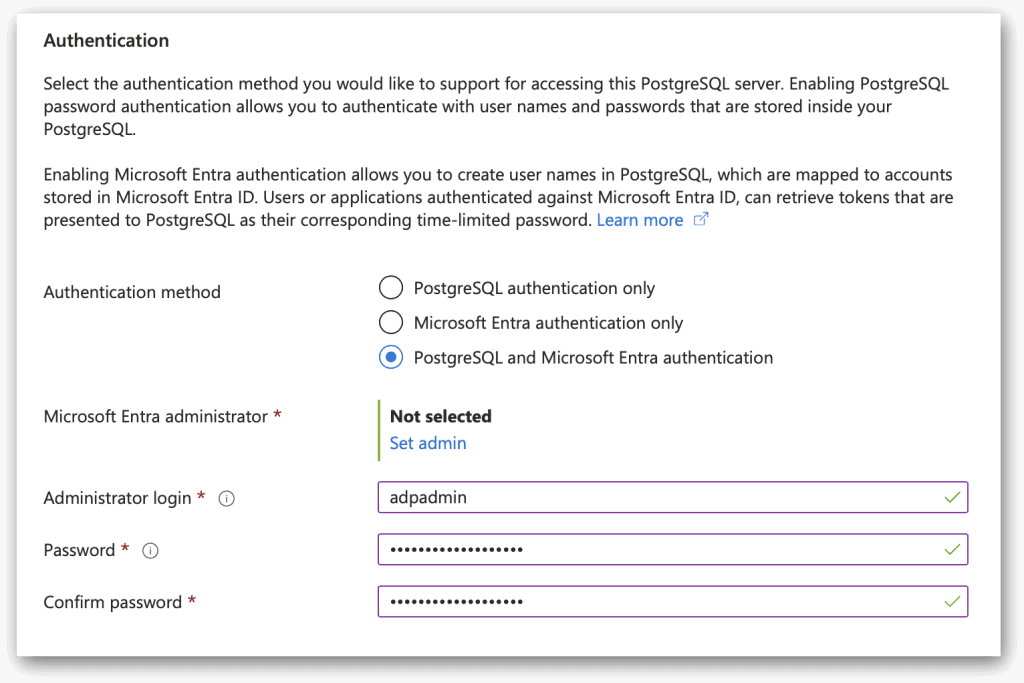The image size is (1024, 683).
Task: Open the Learn more link
Action: [640, 219]
